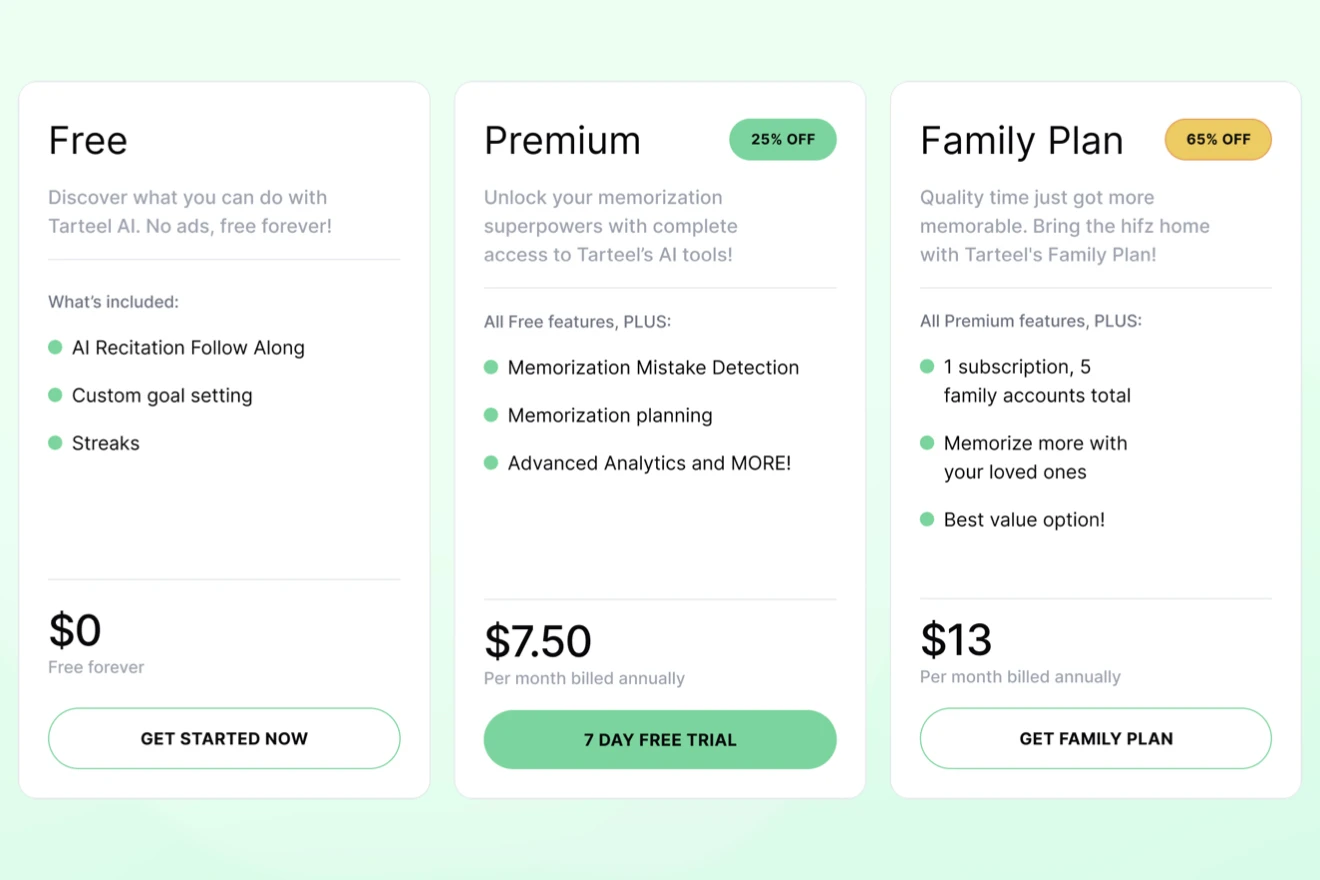Screen dimensions: 1320x880
Task: Click the bullet beside Memorization Mistake Detection
Action: 491,367
